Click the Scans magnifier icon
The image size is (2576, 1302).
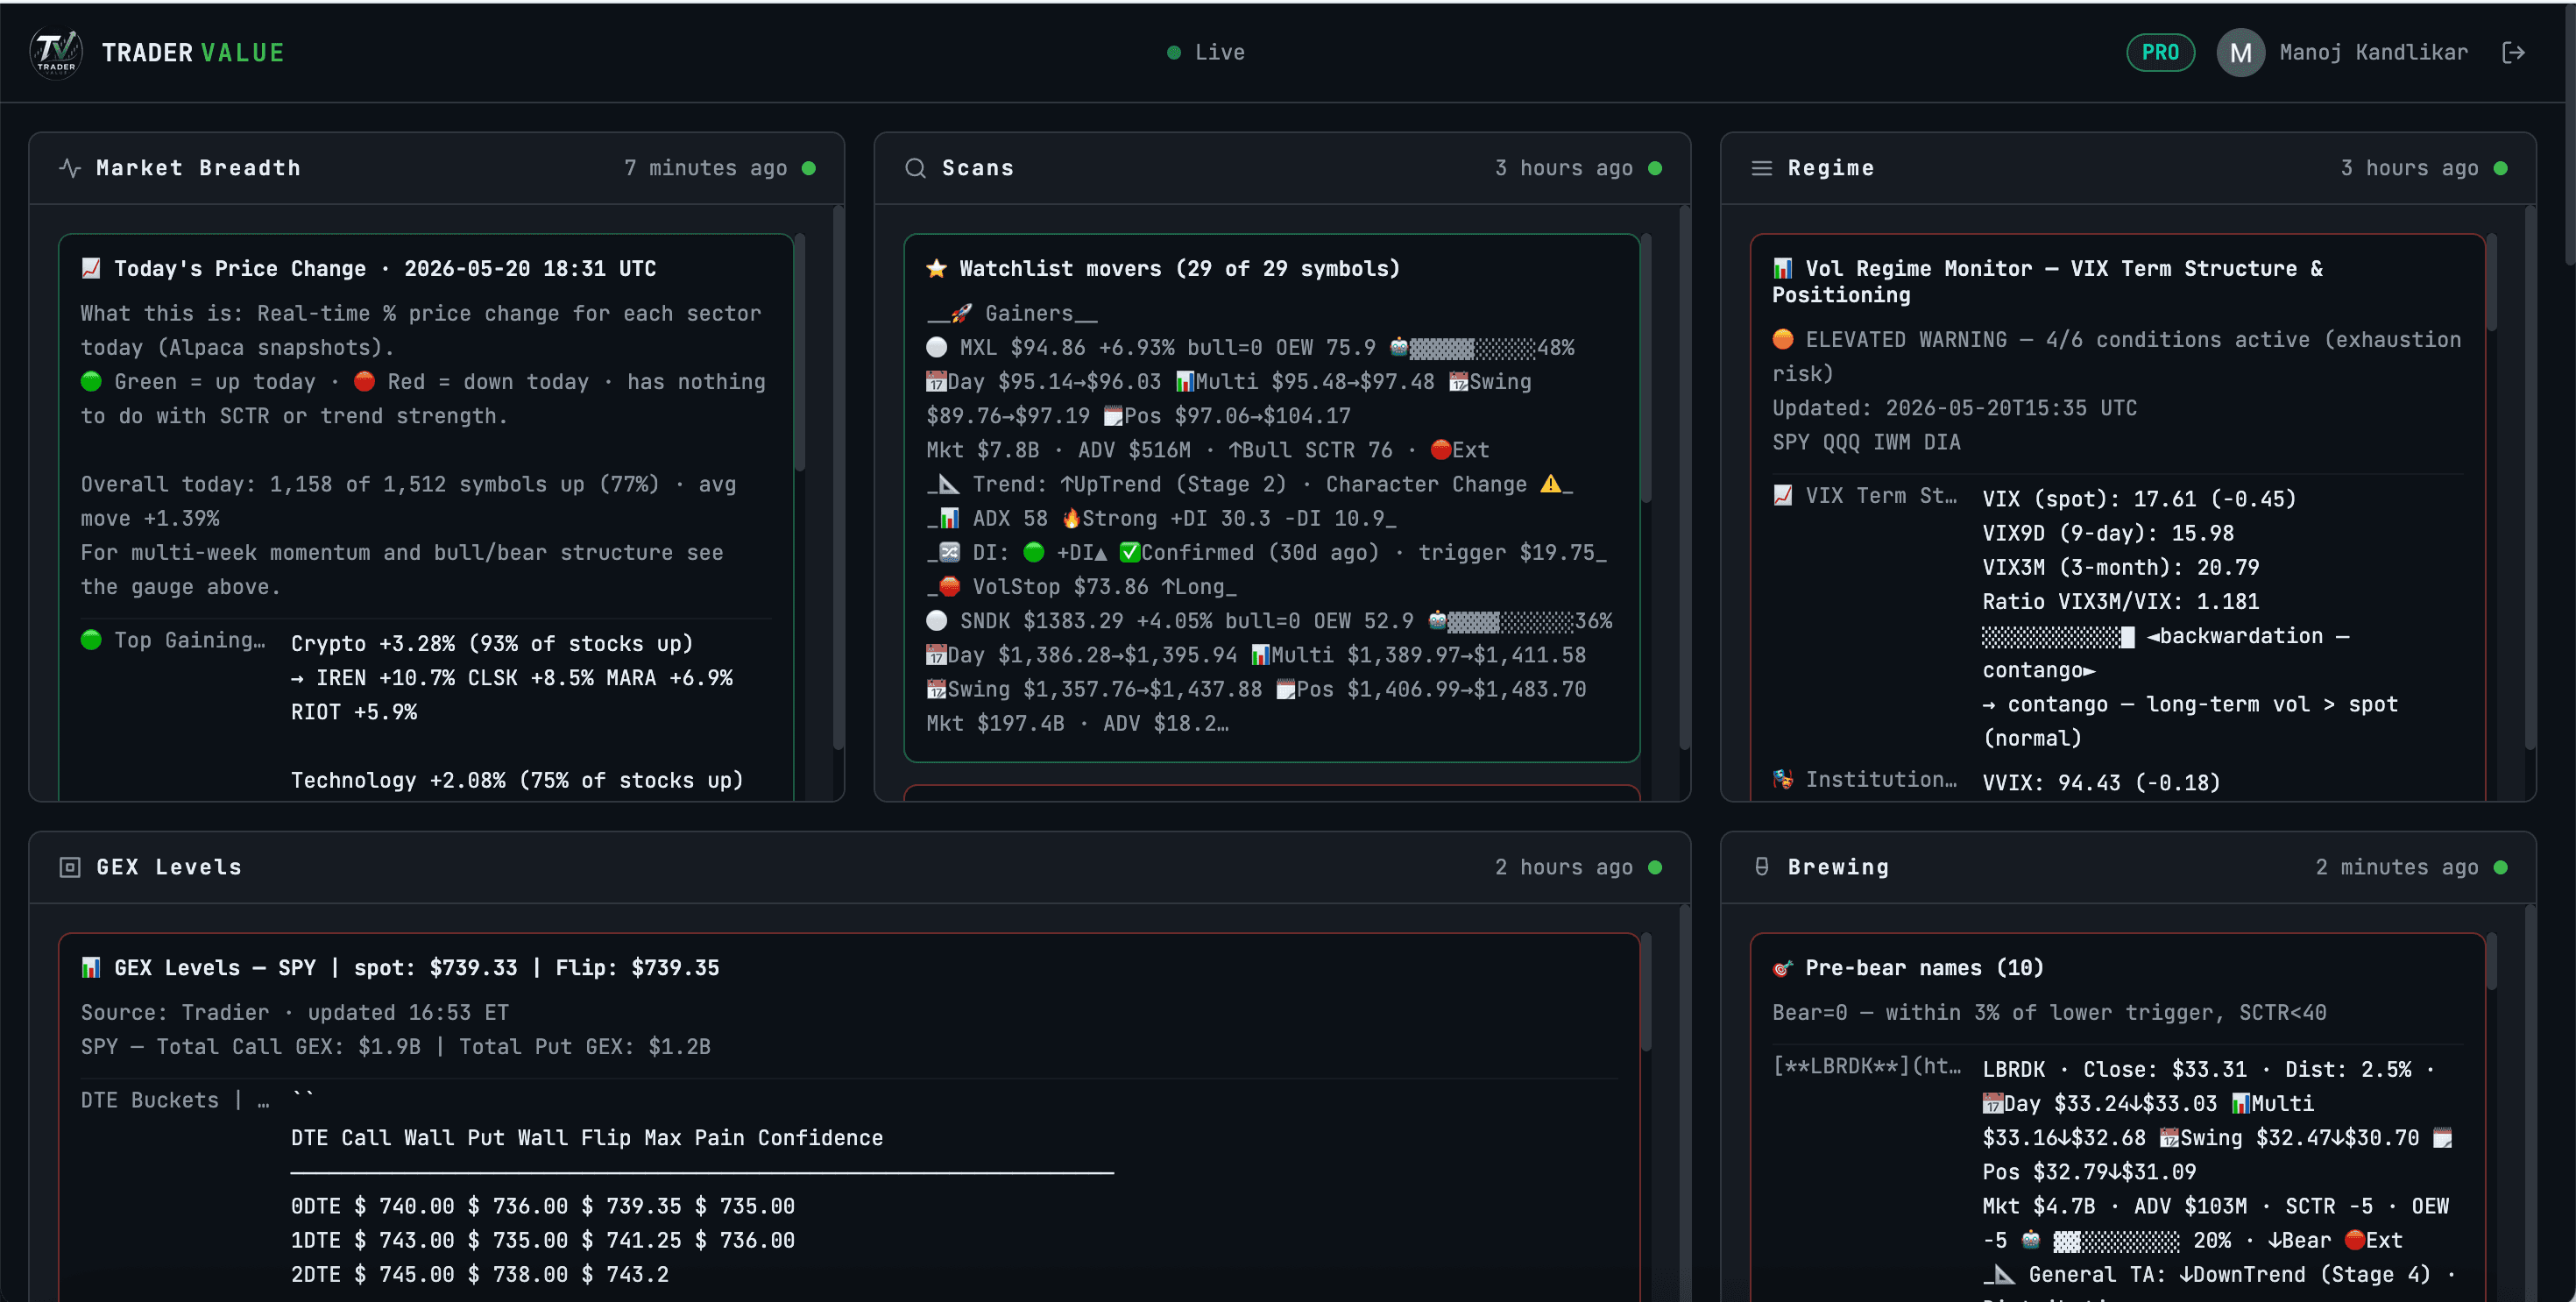(915, 168)
